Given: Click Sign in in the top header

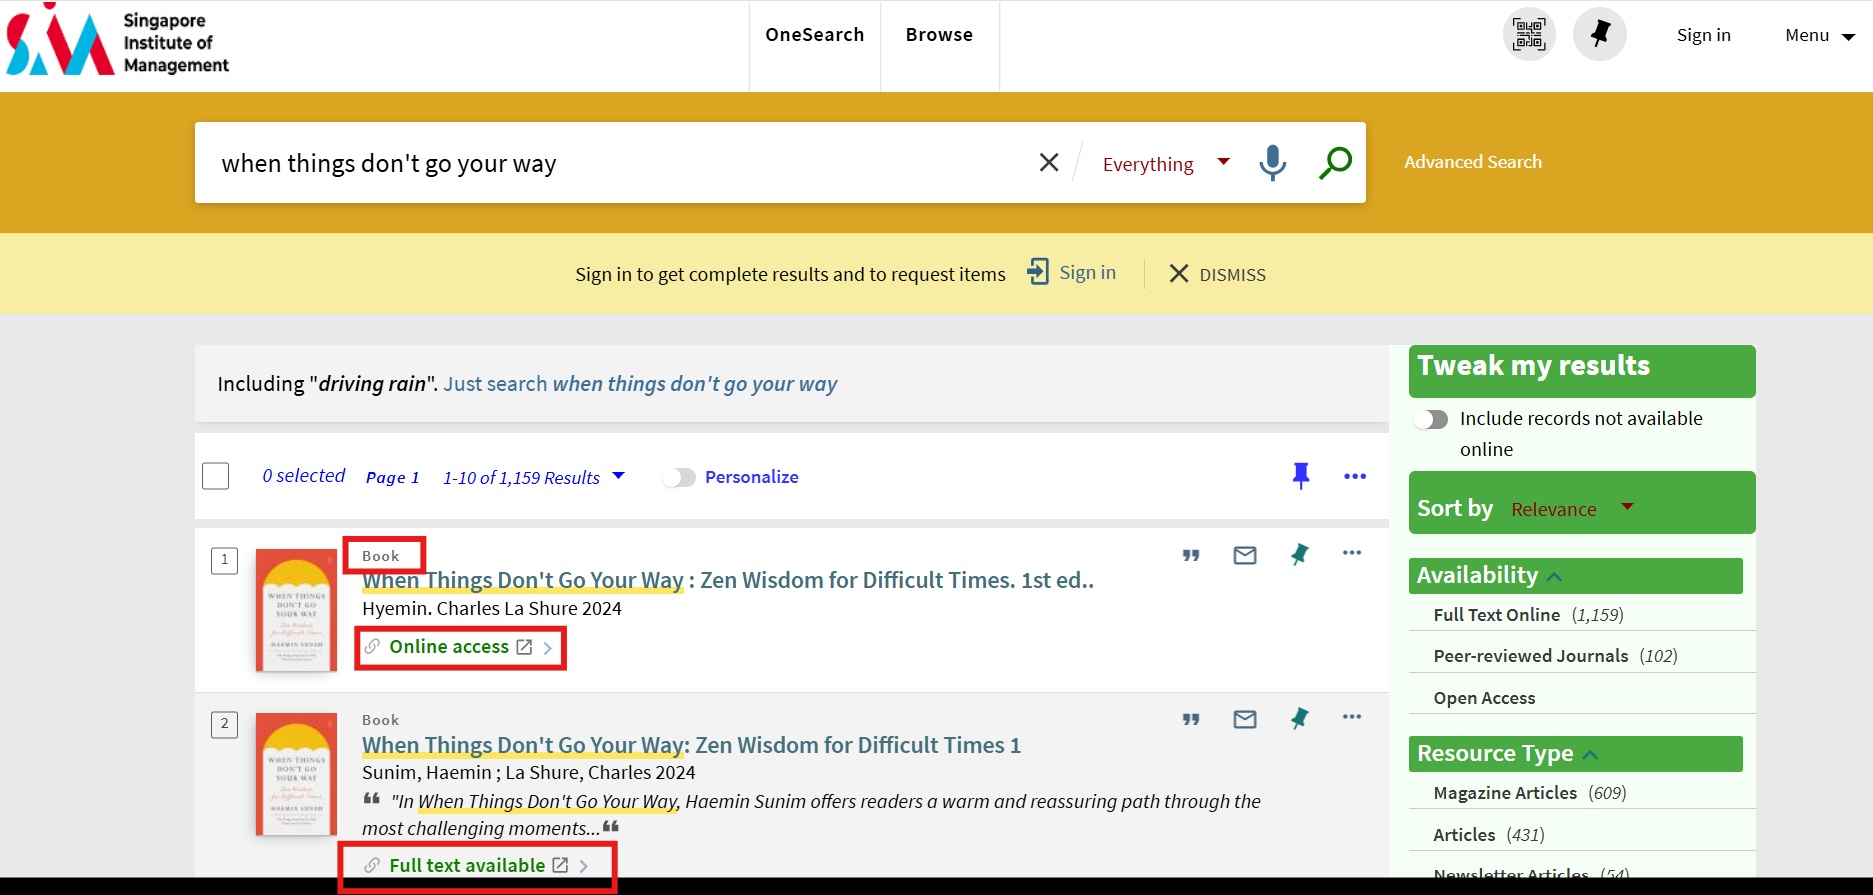Looking at the screenshot, I should pos(1703,35).
